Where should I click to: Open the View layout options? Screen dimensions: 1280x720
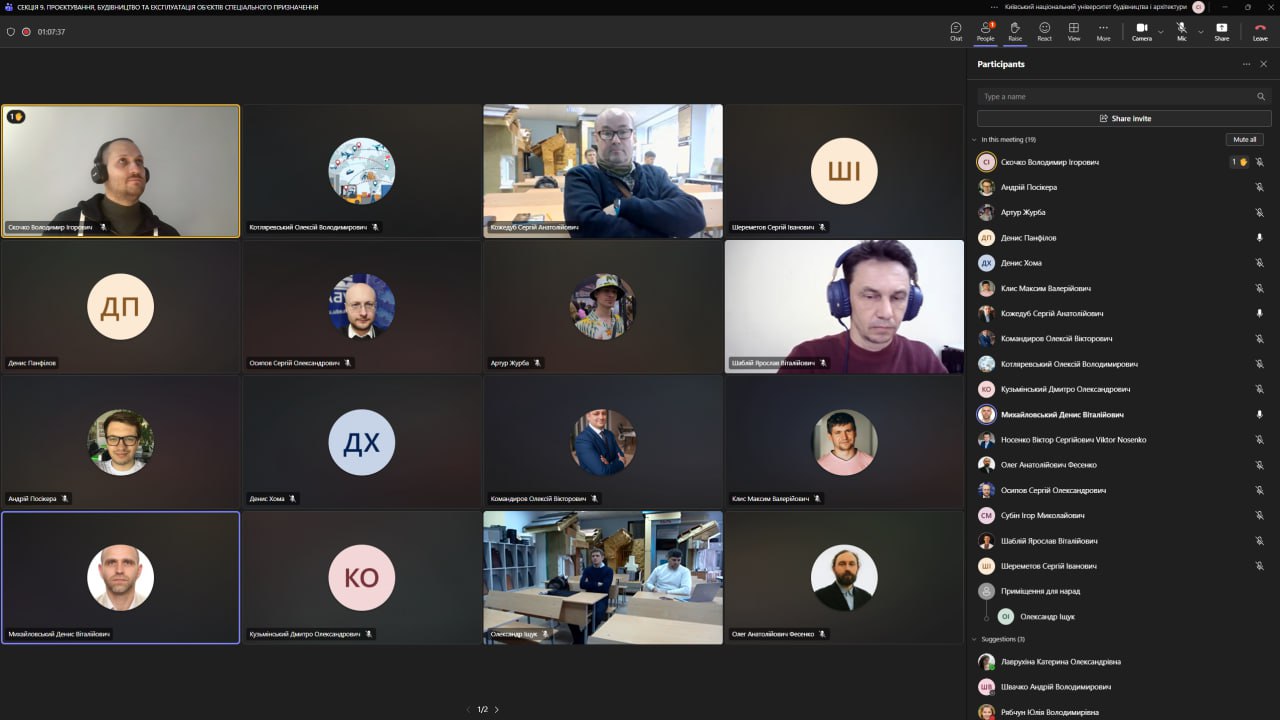1073,31
